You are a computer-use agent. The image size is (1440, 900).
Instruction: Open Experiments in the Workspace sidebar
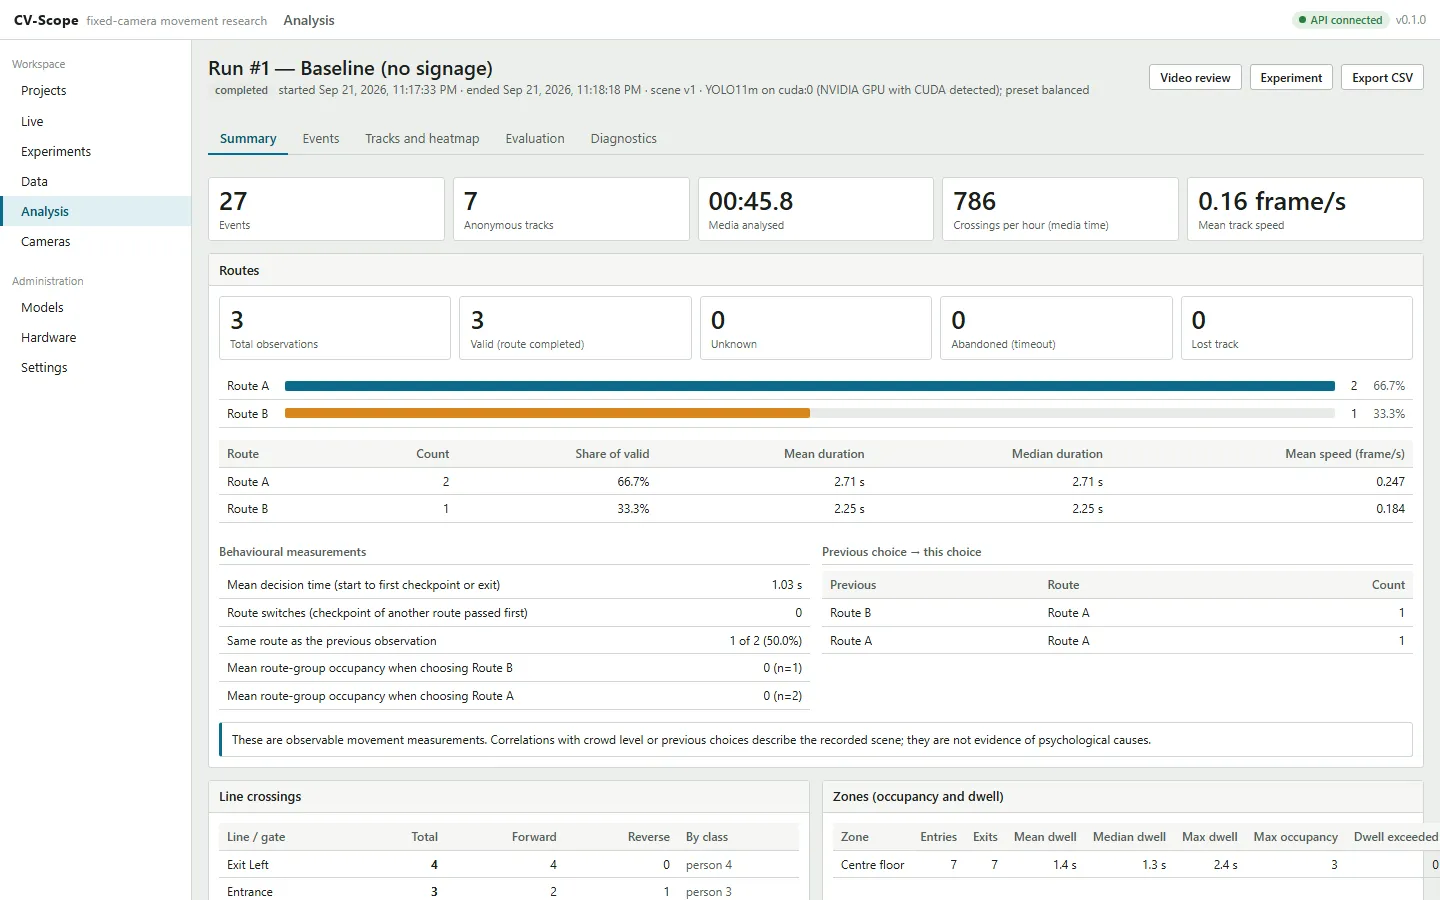(x=95, y=152)
